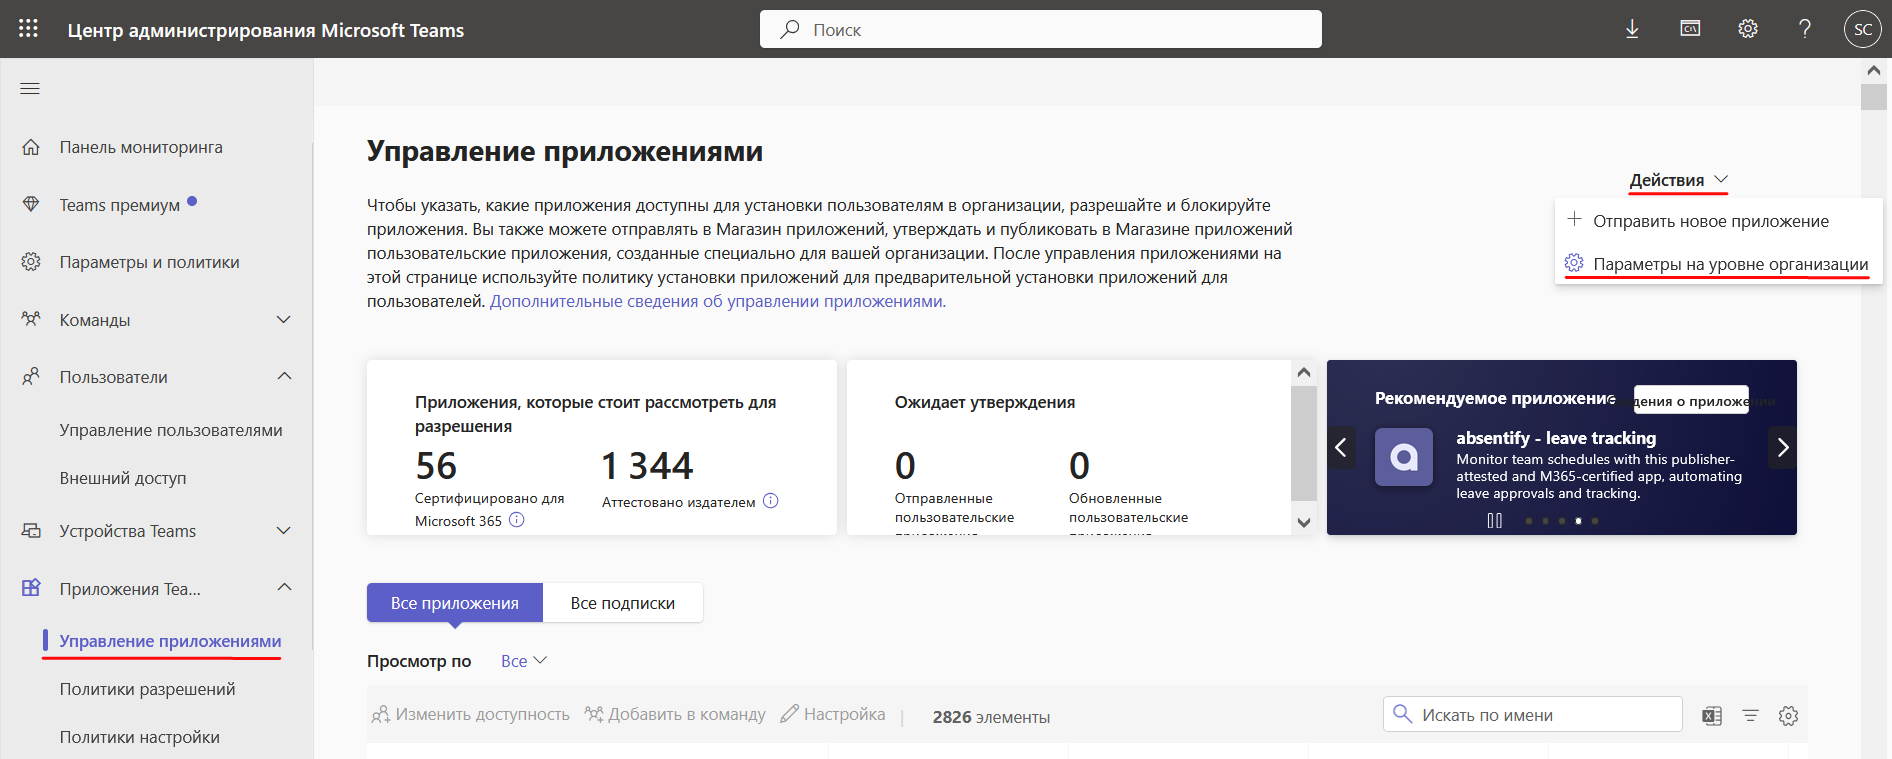
Task: Switch to the Все подписки tab
Action: [623, 603]
